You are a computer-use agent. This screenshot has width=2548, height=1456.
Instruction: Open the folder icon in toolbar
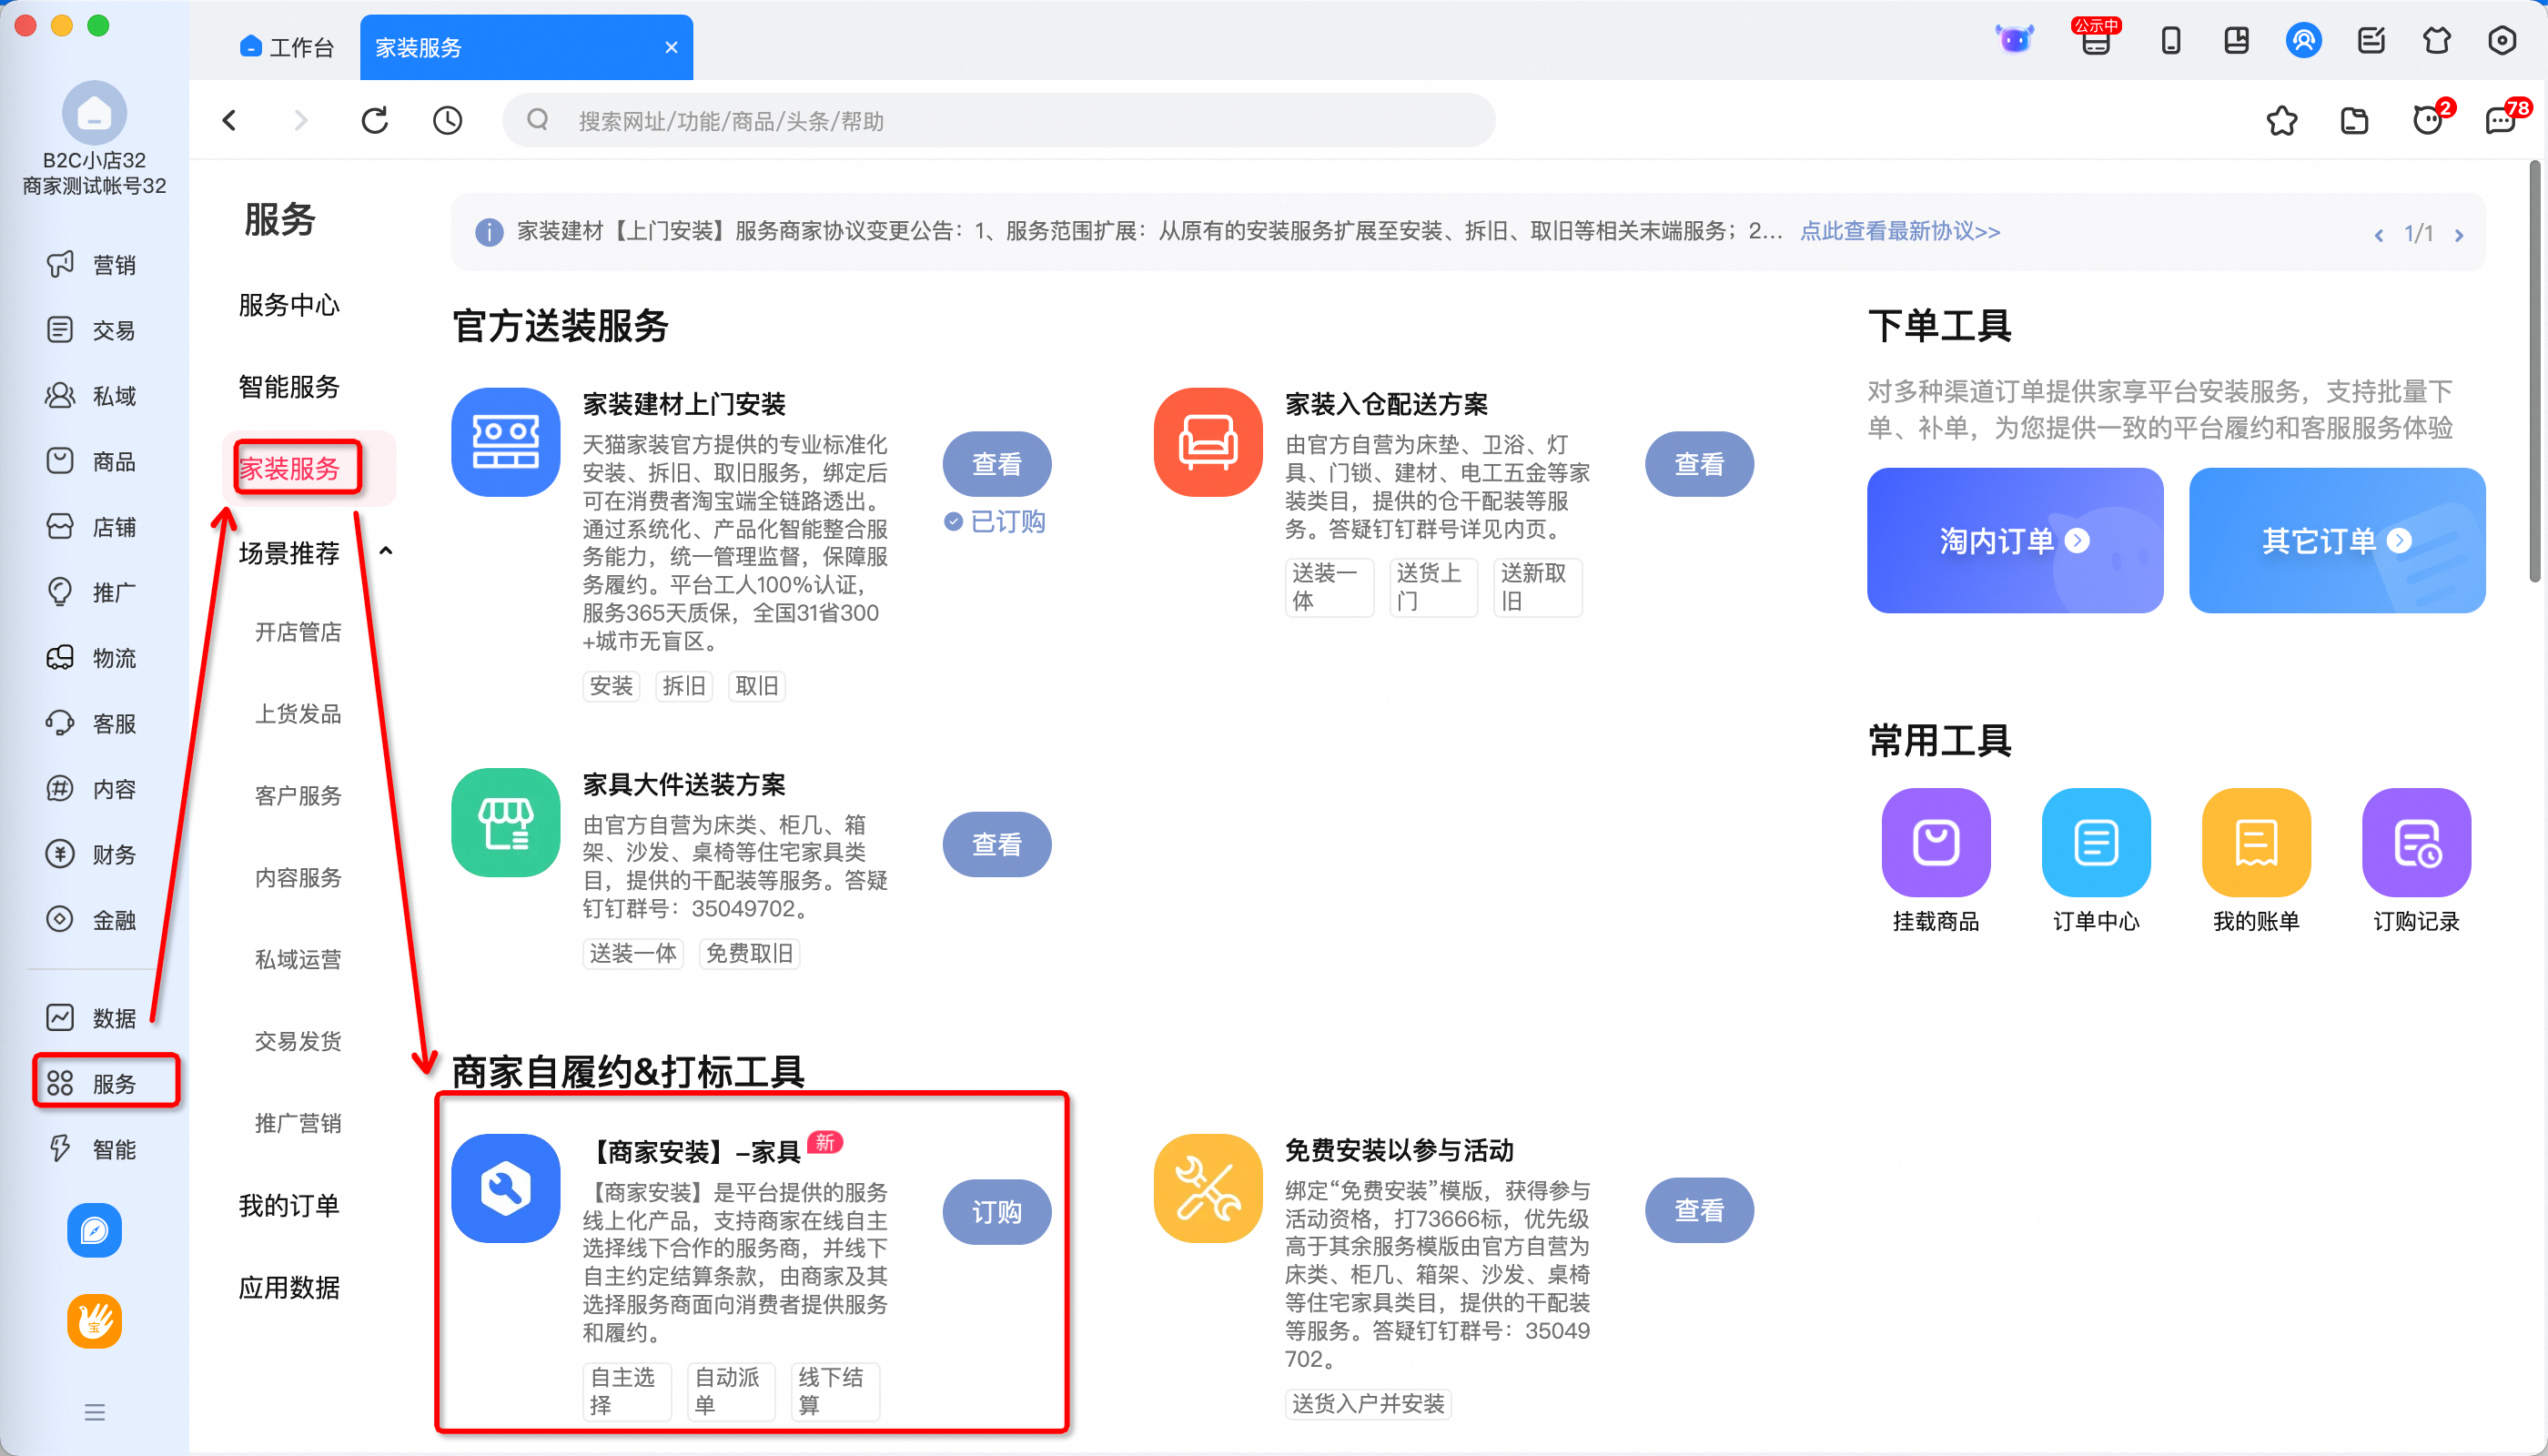pos(2355,121)
